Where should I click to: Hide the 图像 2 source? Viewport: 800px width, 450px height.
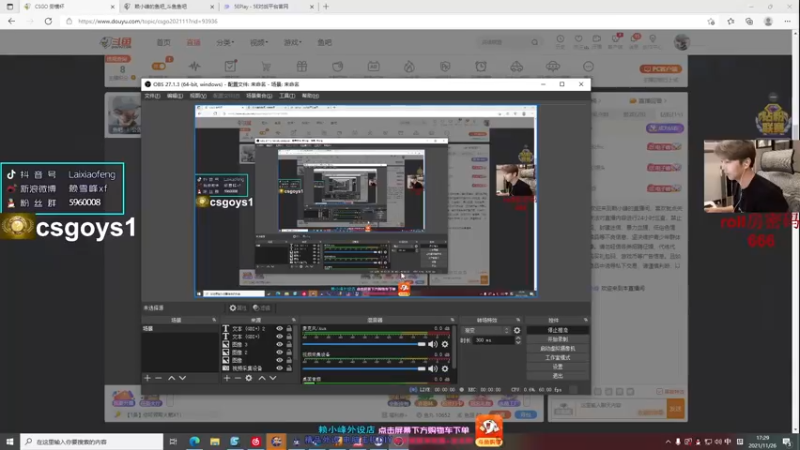(280, 352)
